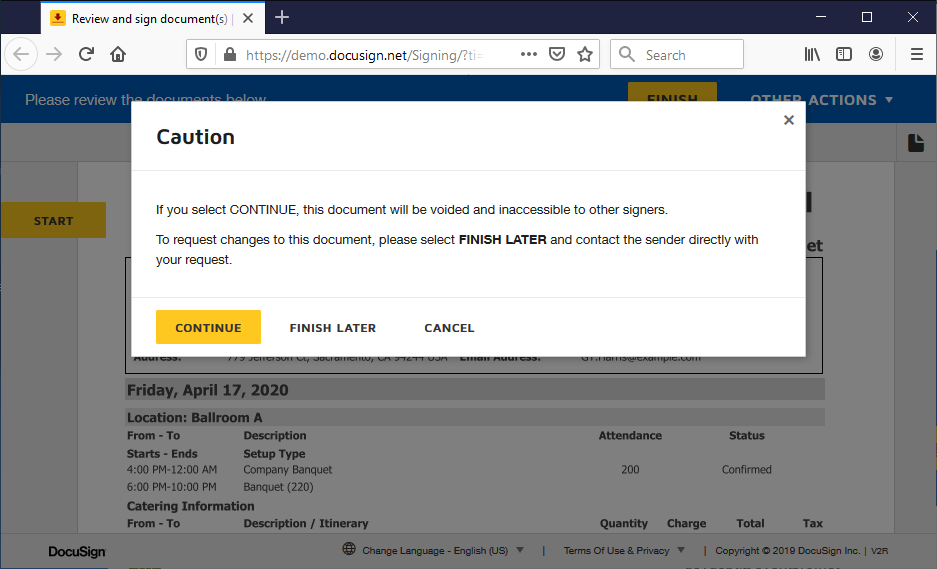The height and width of the screenshot is (569, 937).
Task: Bookmark this page with the star
Action: point(585,54)
